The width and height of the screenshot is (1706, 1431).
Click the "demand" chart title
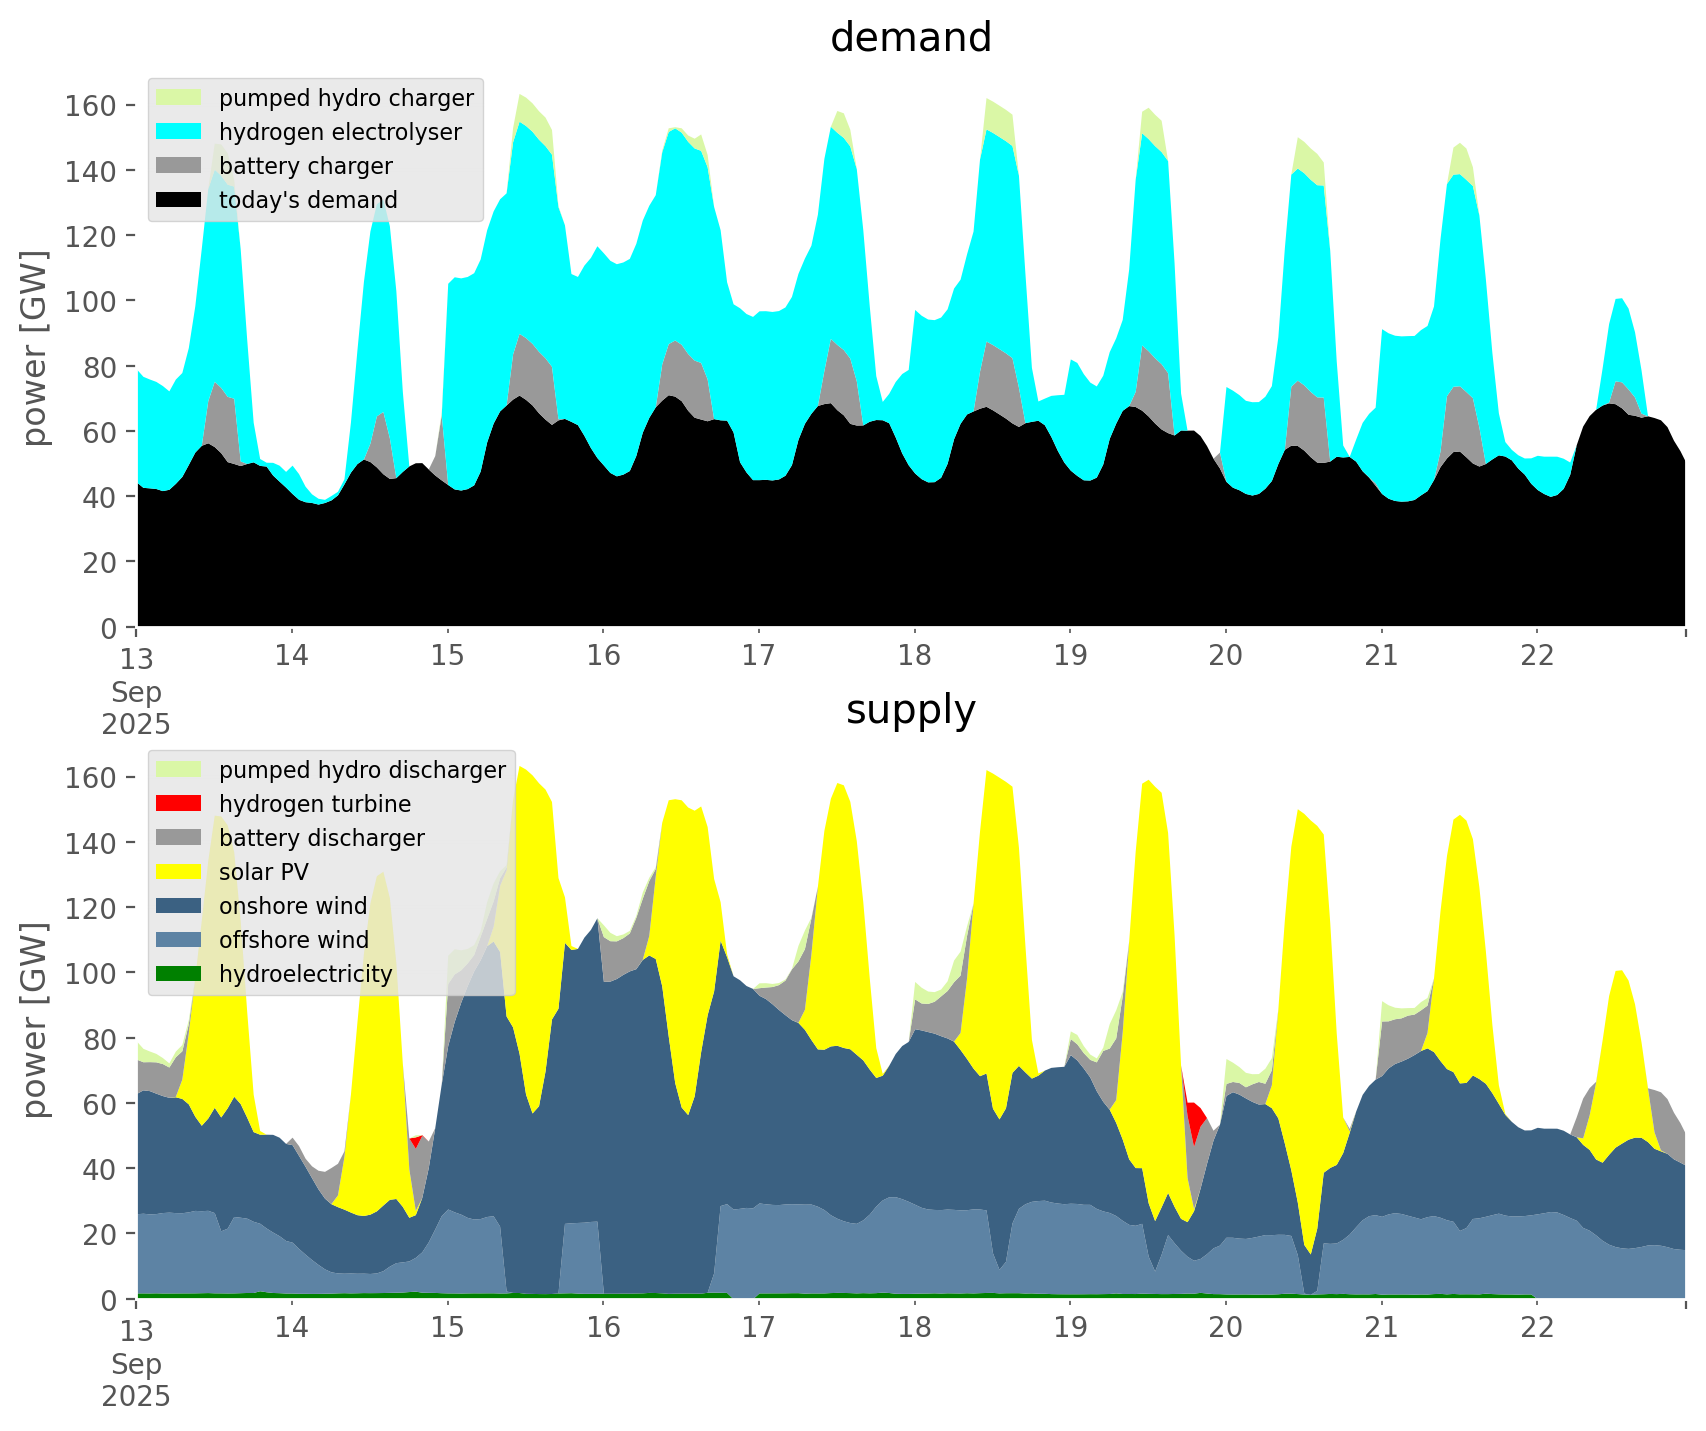[910, 38]
